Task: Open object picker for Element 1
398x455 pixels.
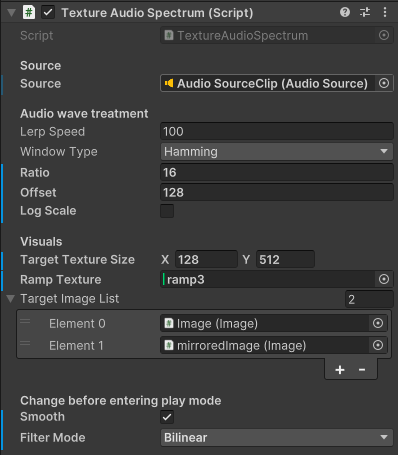Action: point(378,345)
